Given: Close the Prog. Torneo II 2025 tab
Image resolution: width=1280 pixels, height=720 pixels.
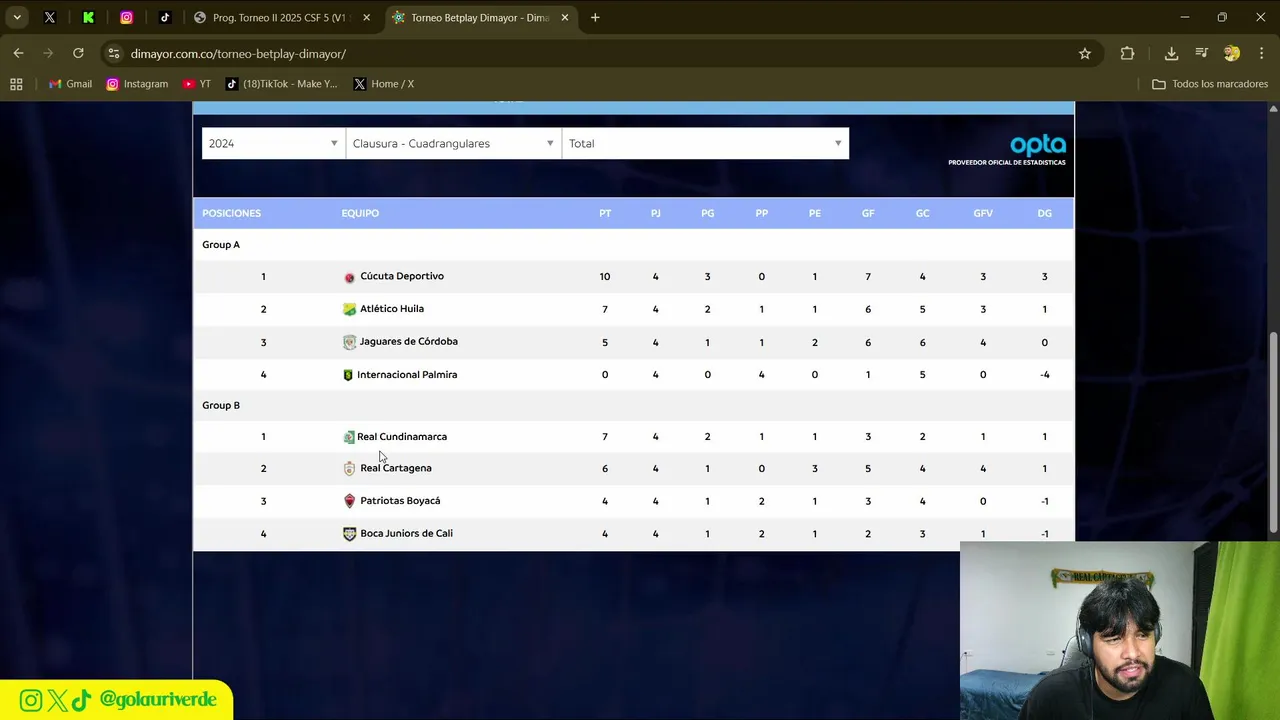Looking at the screenshot, I should [366, 18].
